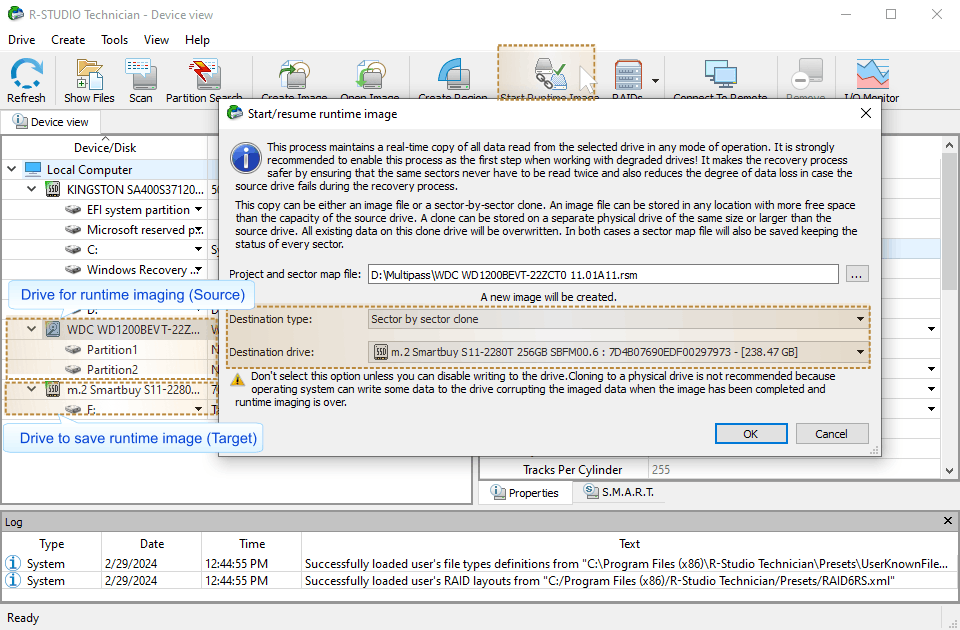Click the Log Time column header

pos(252,544)
